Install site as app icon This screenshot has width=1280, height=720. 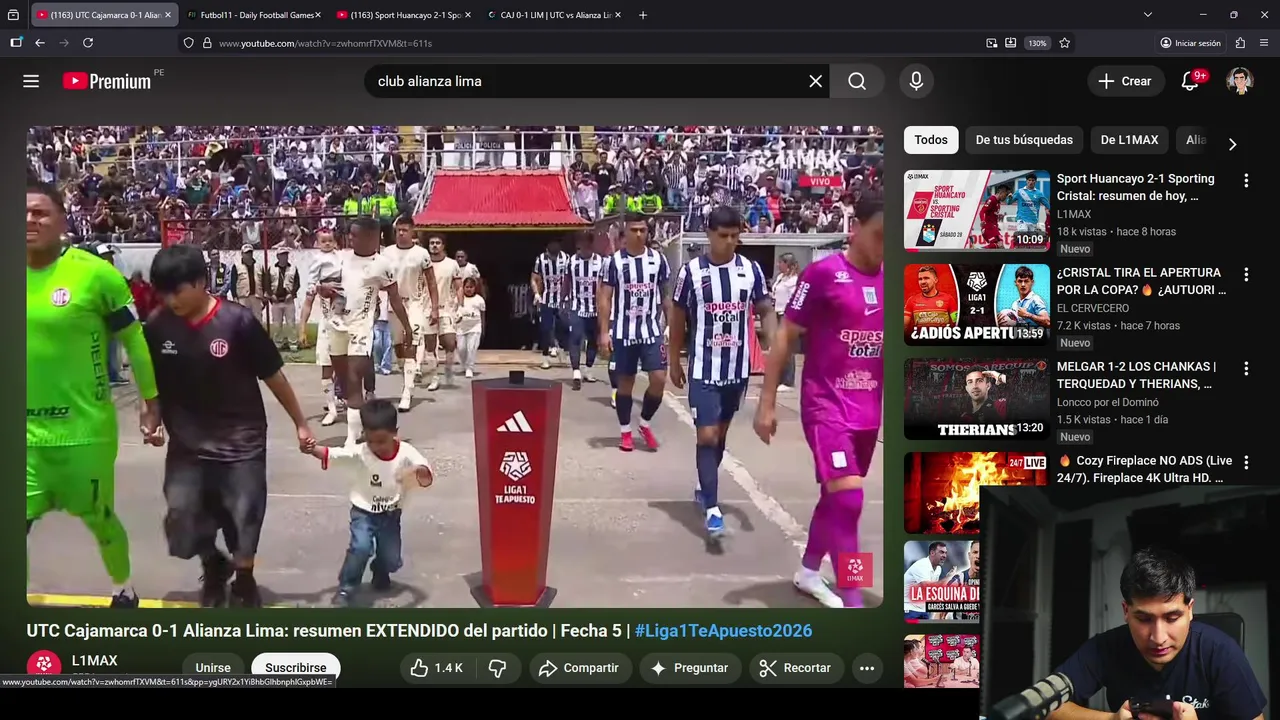(x=1011, y=43)
